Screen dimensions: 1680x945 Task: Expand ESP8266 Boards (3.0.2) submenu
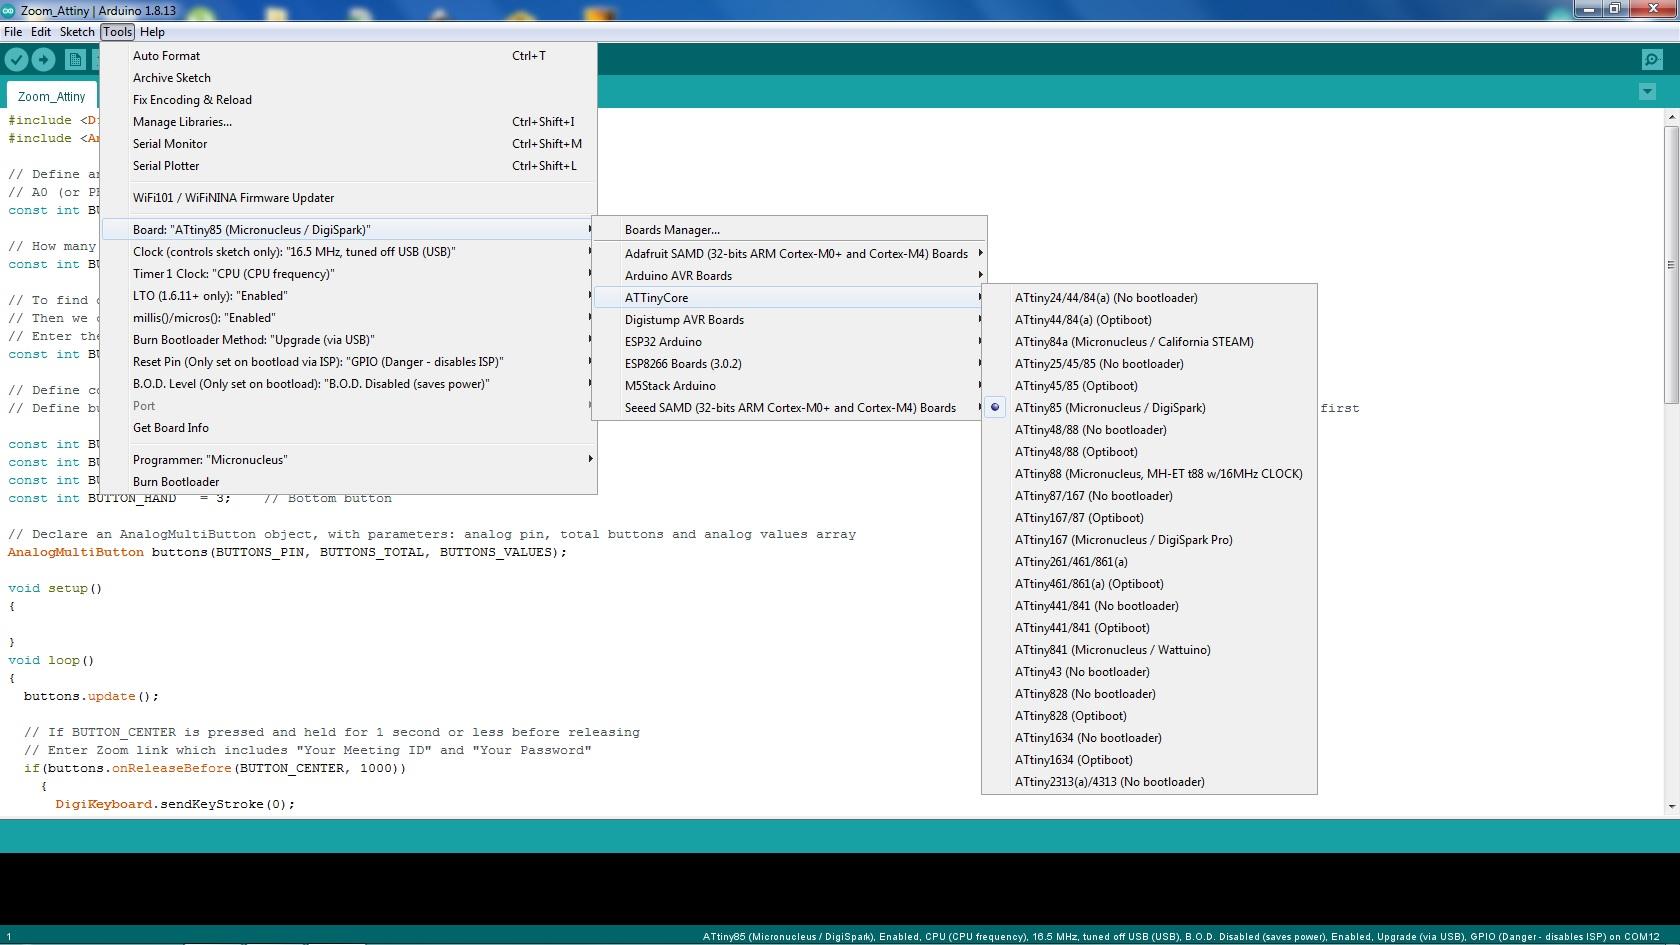point(790,364)
